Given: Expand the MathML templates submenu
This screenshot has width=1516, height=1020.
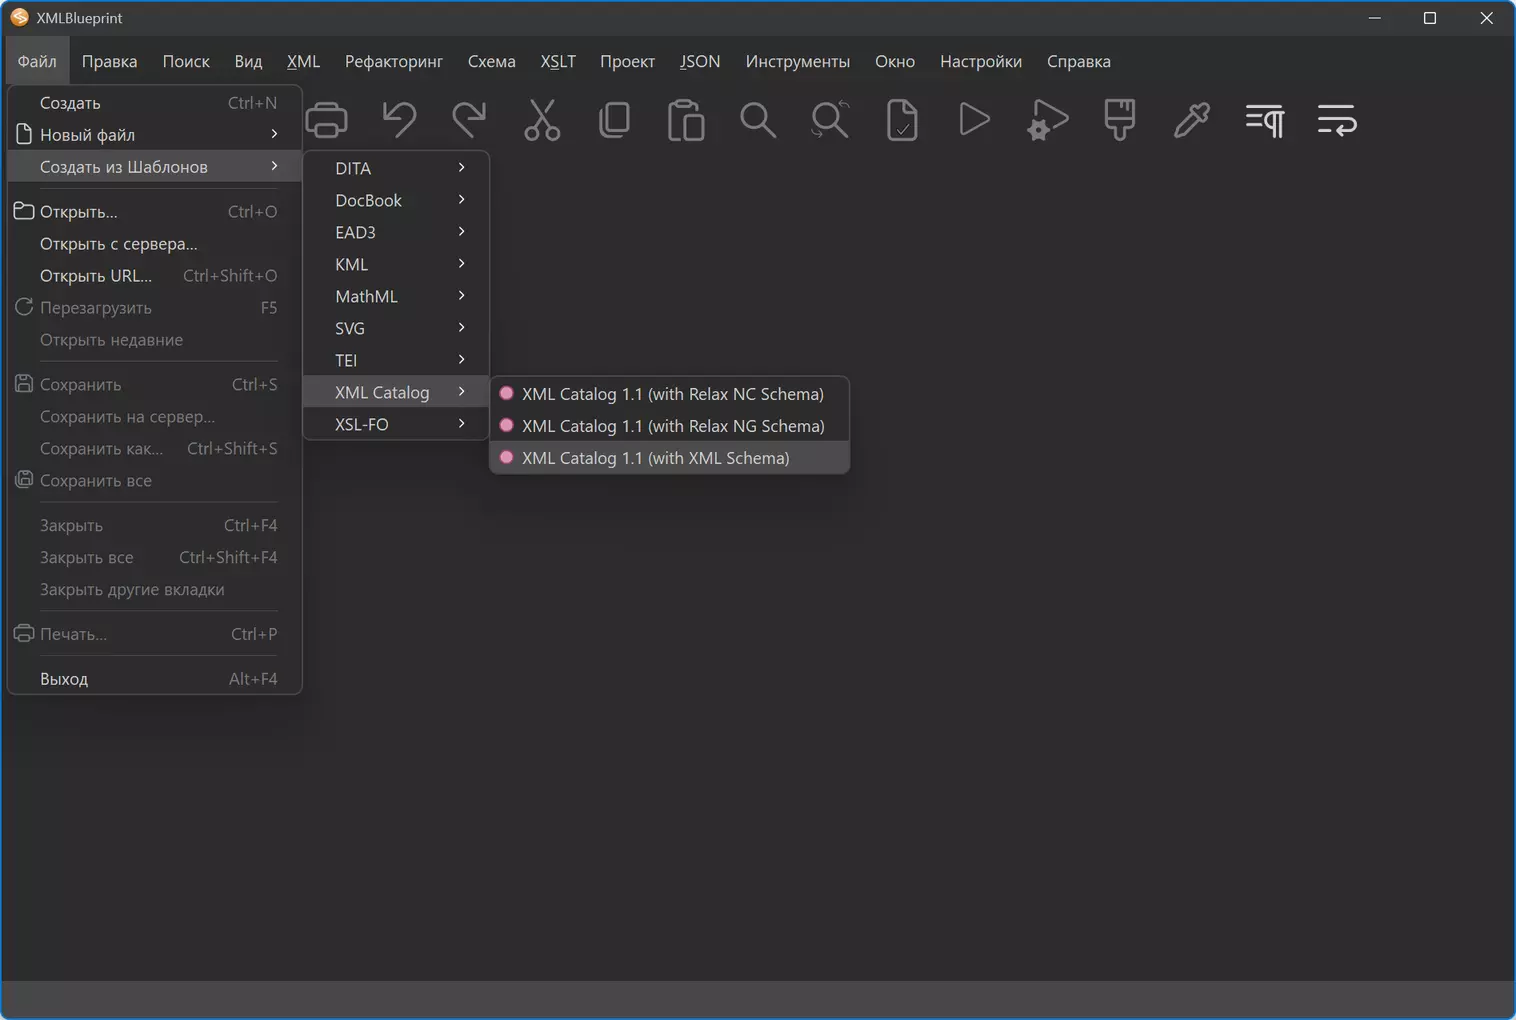Looking at the screenshot, I should click(396, 297).
